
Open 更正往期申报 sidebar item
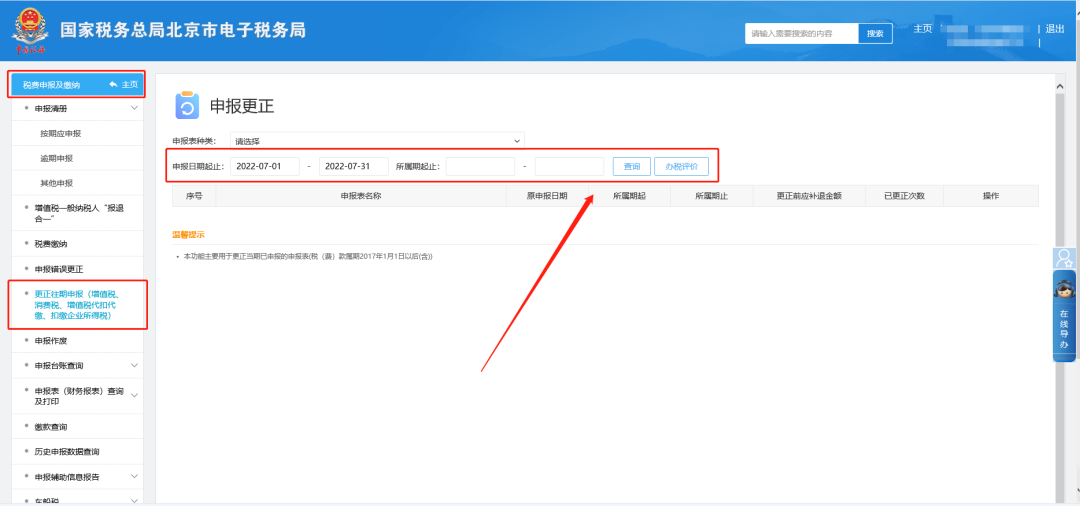coord(77,305)
